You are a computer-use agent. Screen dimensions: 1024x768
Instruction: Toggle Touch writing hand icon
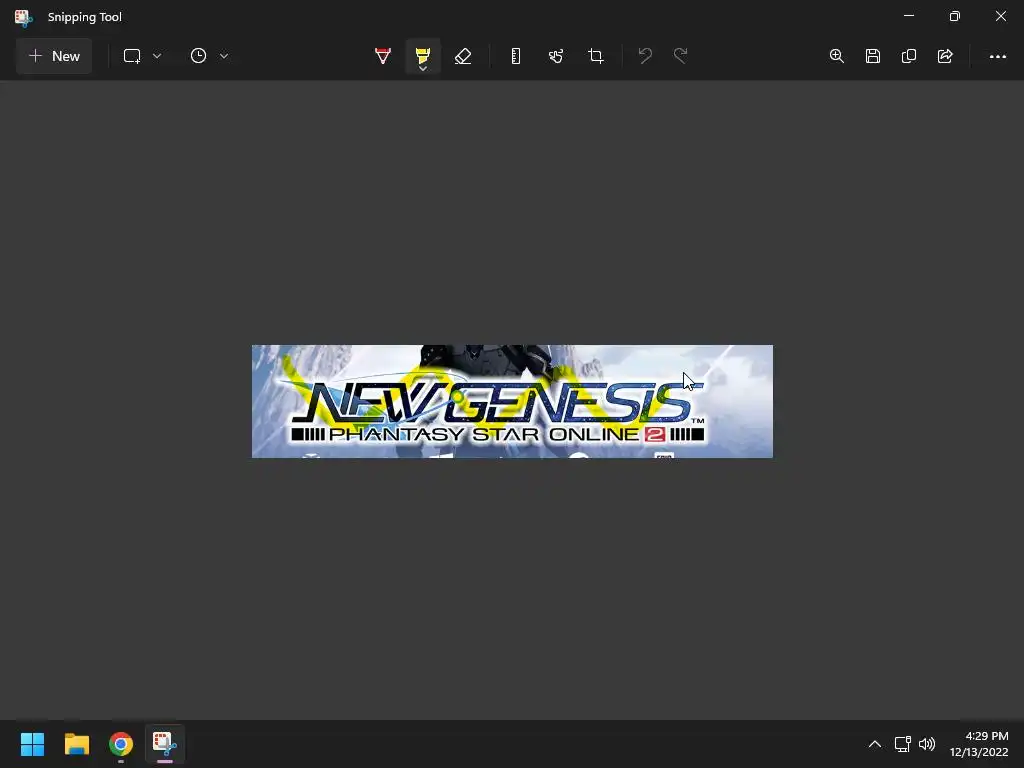556,56
